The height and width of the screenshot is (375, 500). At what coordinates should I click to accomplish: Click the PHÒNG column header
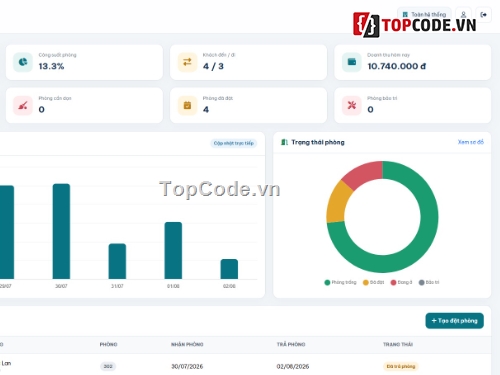click(x=108, y=344)
